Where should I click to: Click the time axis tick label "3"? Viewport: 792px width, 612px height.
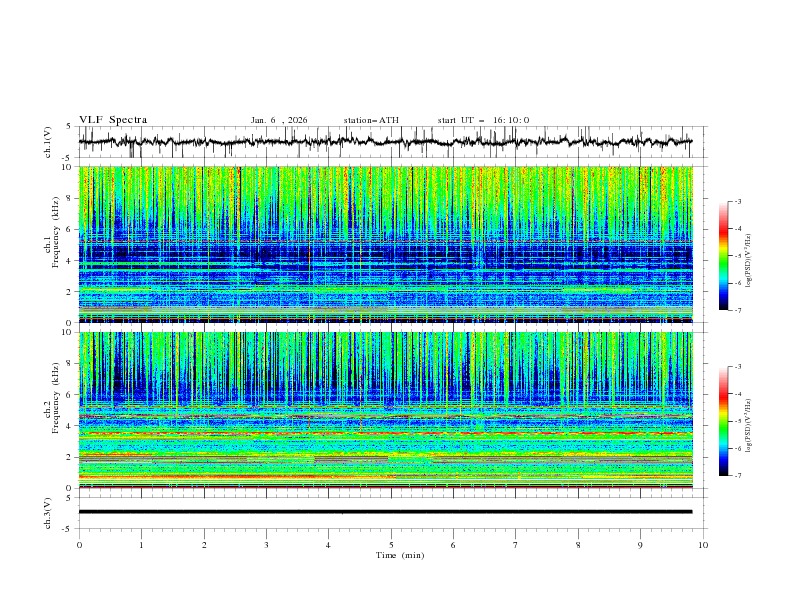[266, 545]
